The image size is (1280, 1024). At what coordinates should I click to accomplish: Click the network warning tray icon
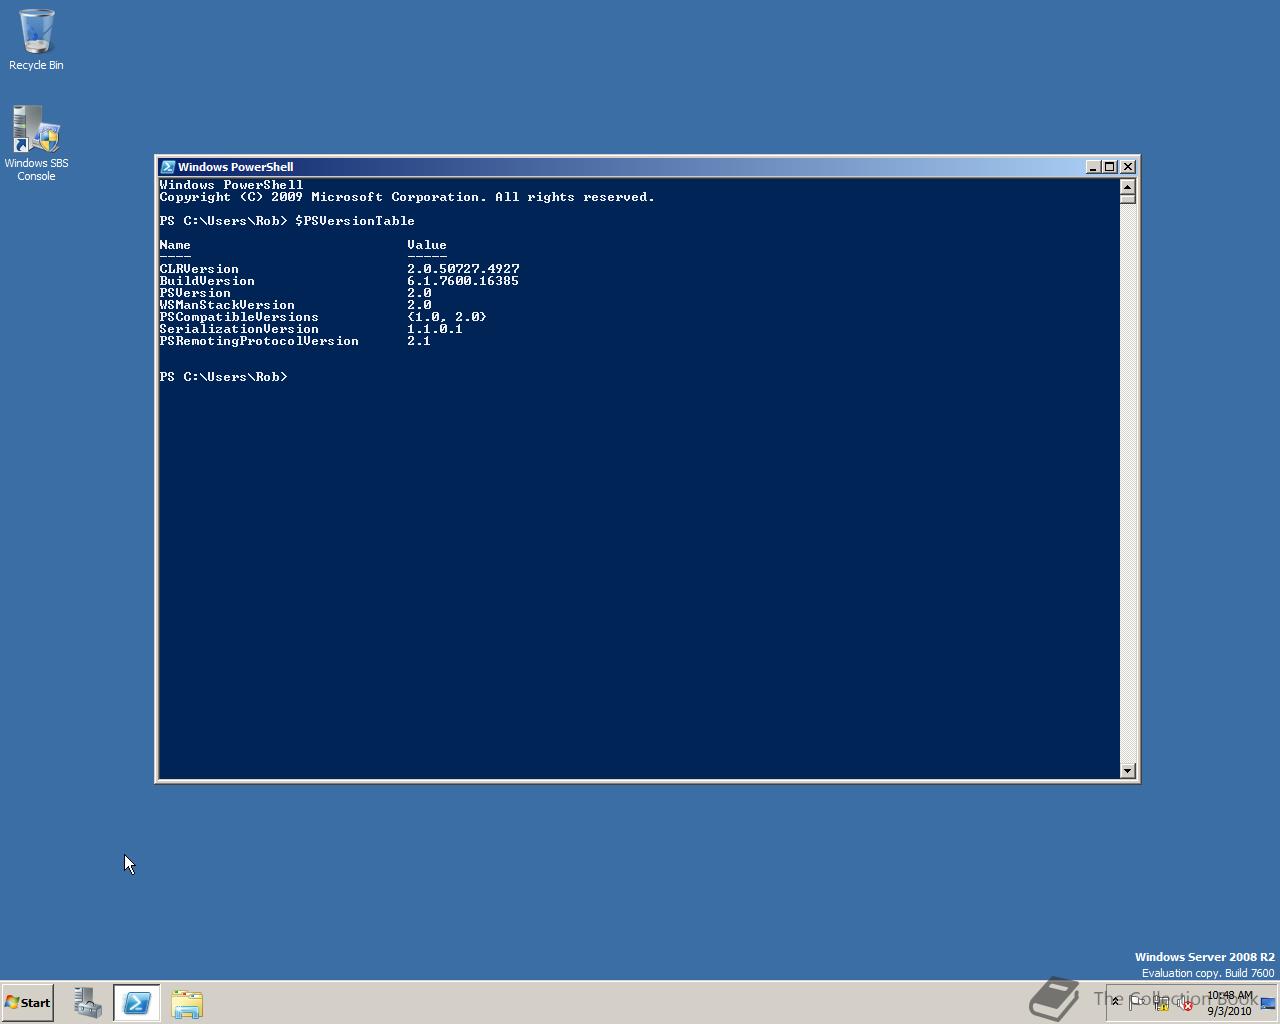1161,1002
